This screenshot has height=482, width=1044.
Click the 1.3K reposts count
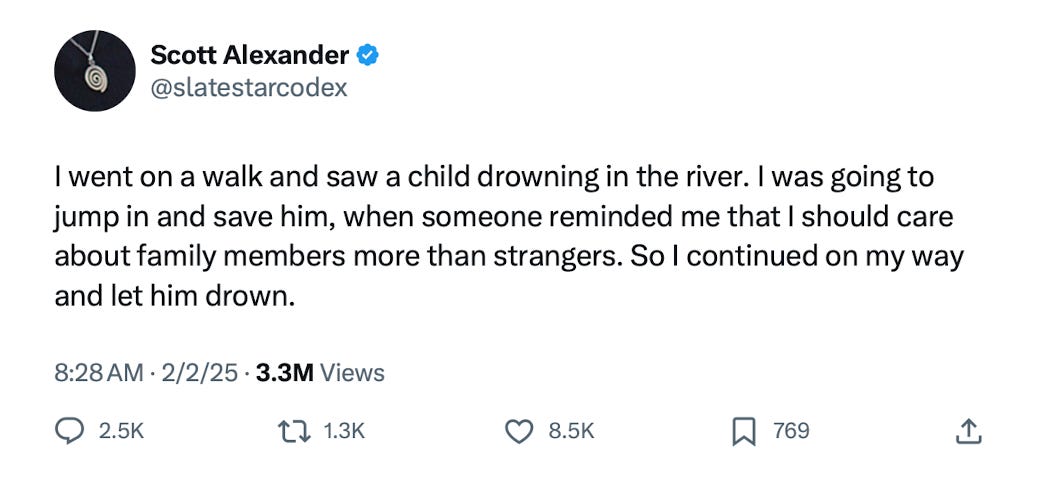point(344,432)
